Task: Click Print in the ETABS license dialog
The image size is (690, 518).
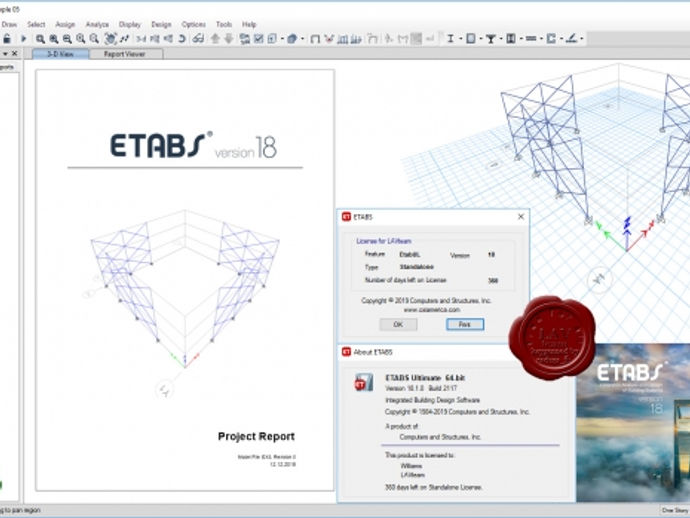Action: tap(465, 324)
